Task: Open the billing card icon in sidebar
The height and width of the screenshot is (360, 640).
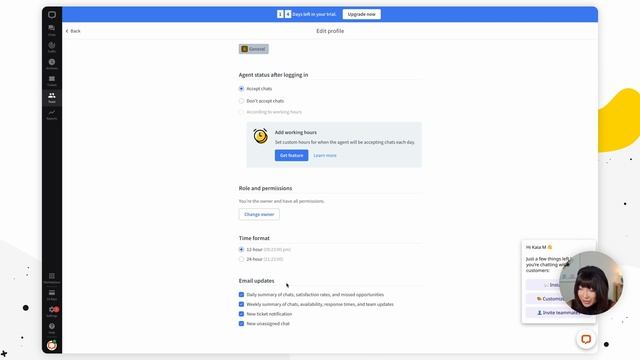Action: (52, 295)
